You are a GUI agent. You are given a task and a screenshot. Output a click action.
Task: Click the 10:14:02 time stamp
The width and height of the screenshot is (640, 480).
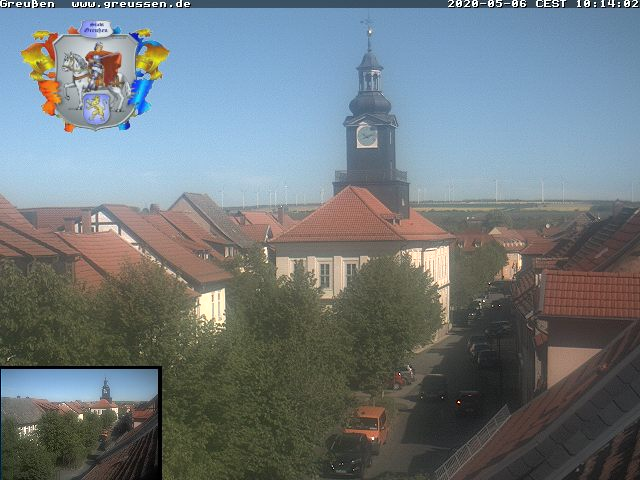coord(607,4)
